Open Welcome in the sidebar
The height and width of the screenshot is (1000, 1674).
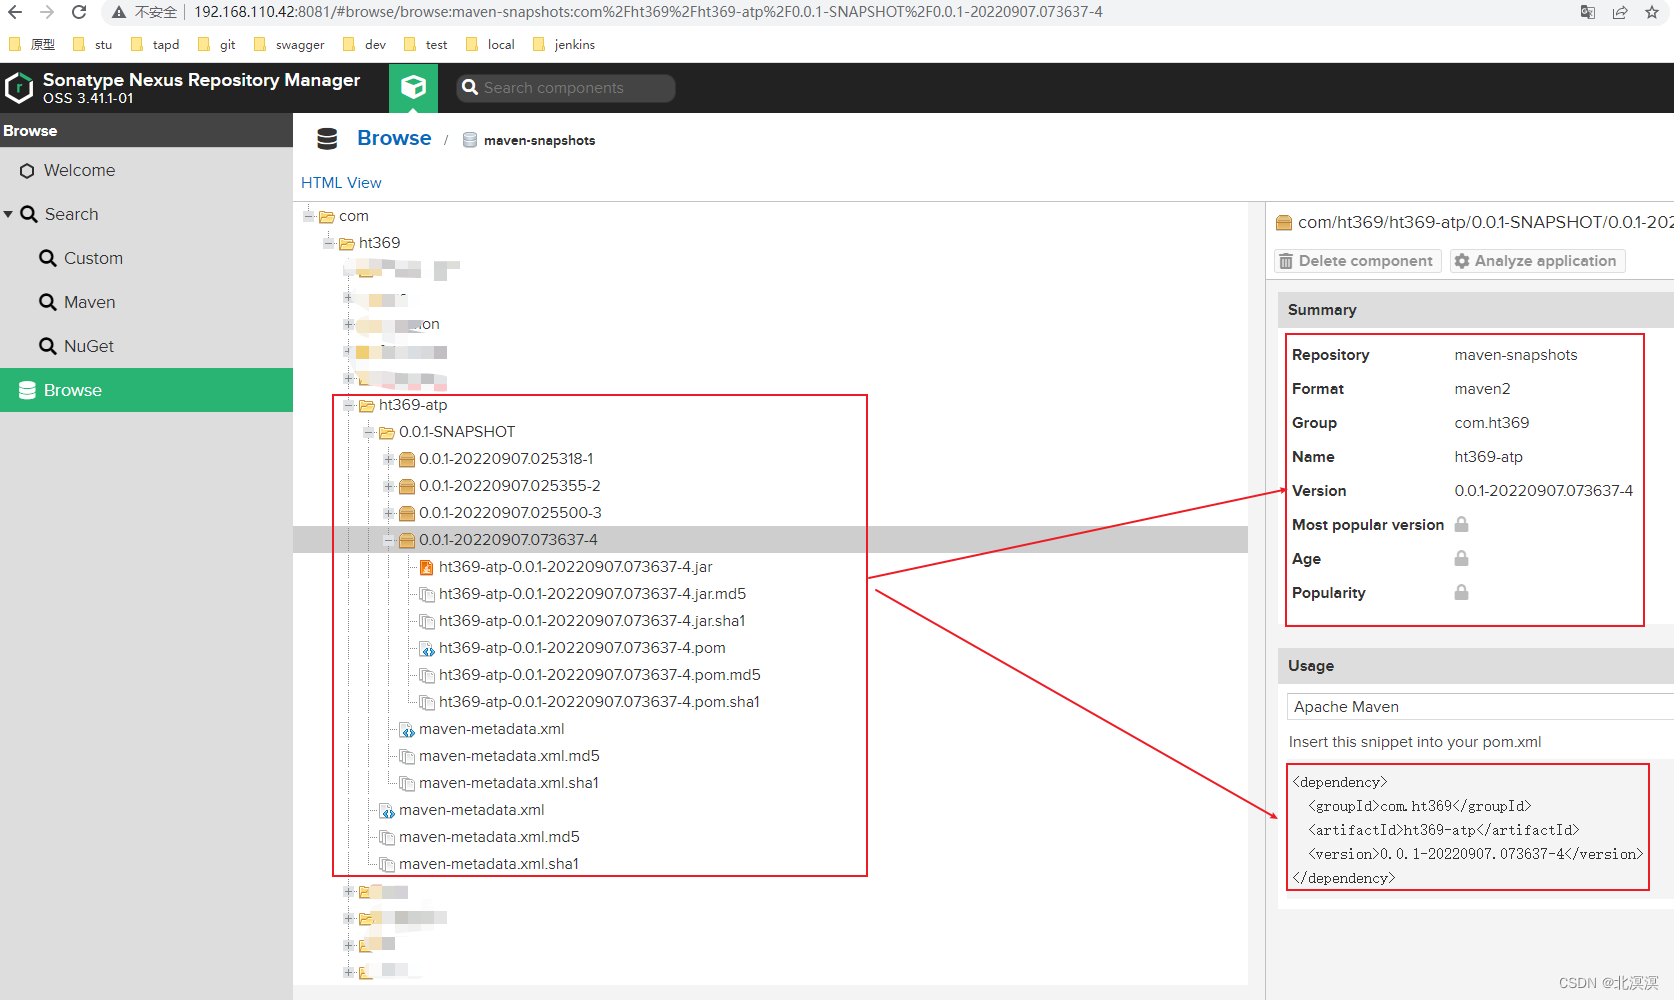click(146, 170)
